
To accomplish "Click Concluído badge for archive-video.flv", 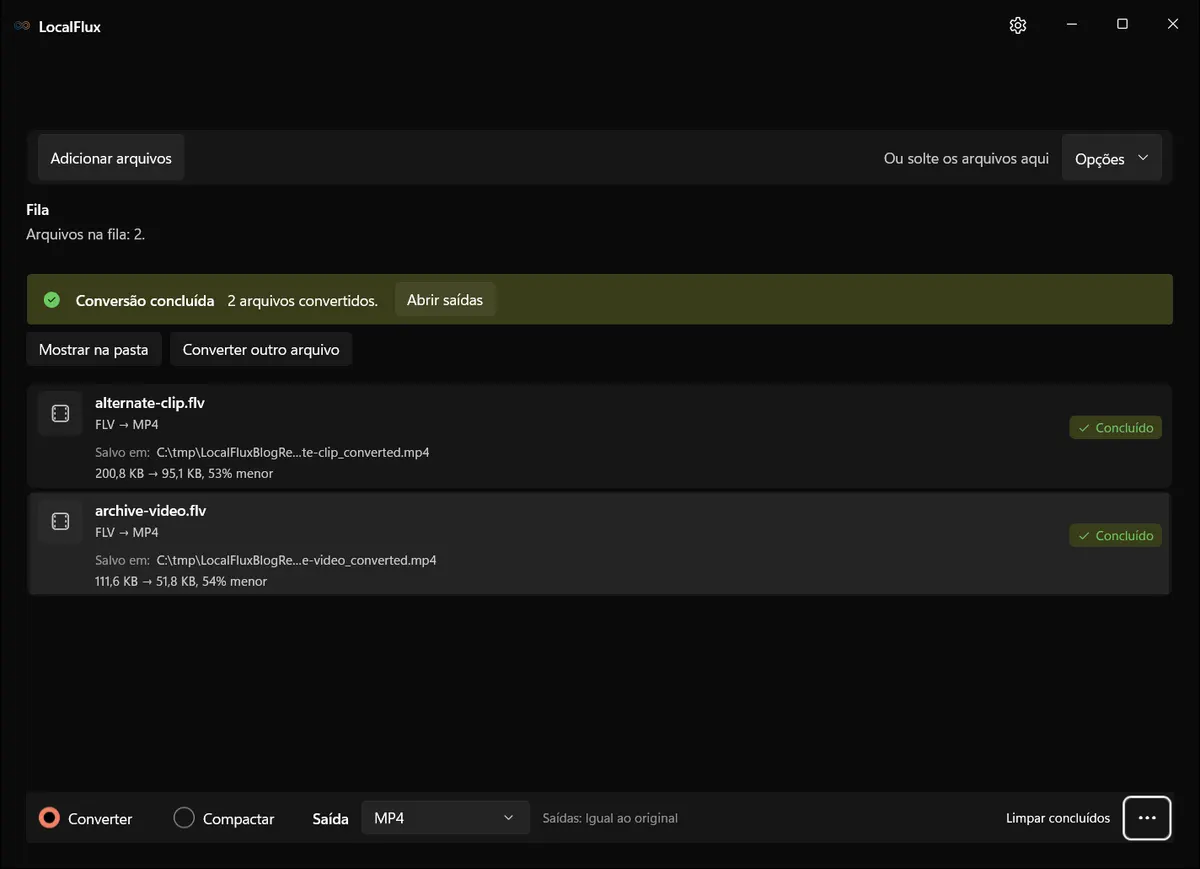I will click(1115, 536).
